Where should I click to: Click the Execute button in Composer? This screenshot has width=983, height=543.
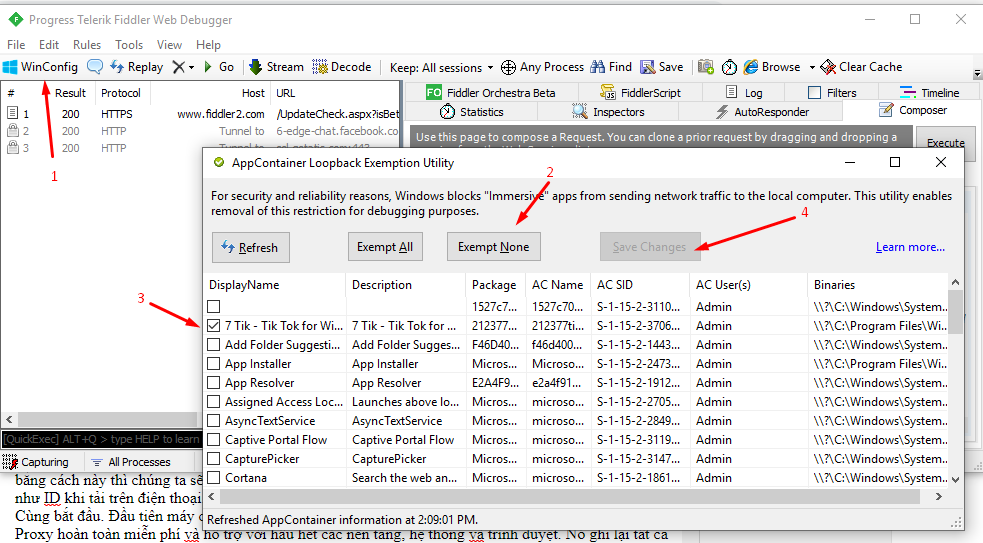coord(945,143)
